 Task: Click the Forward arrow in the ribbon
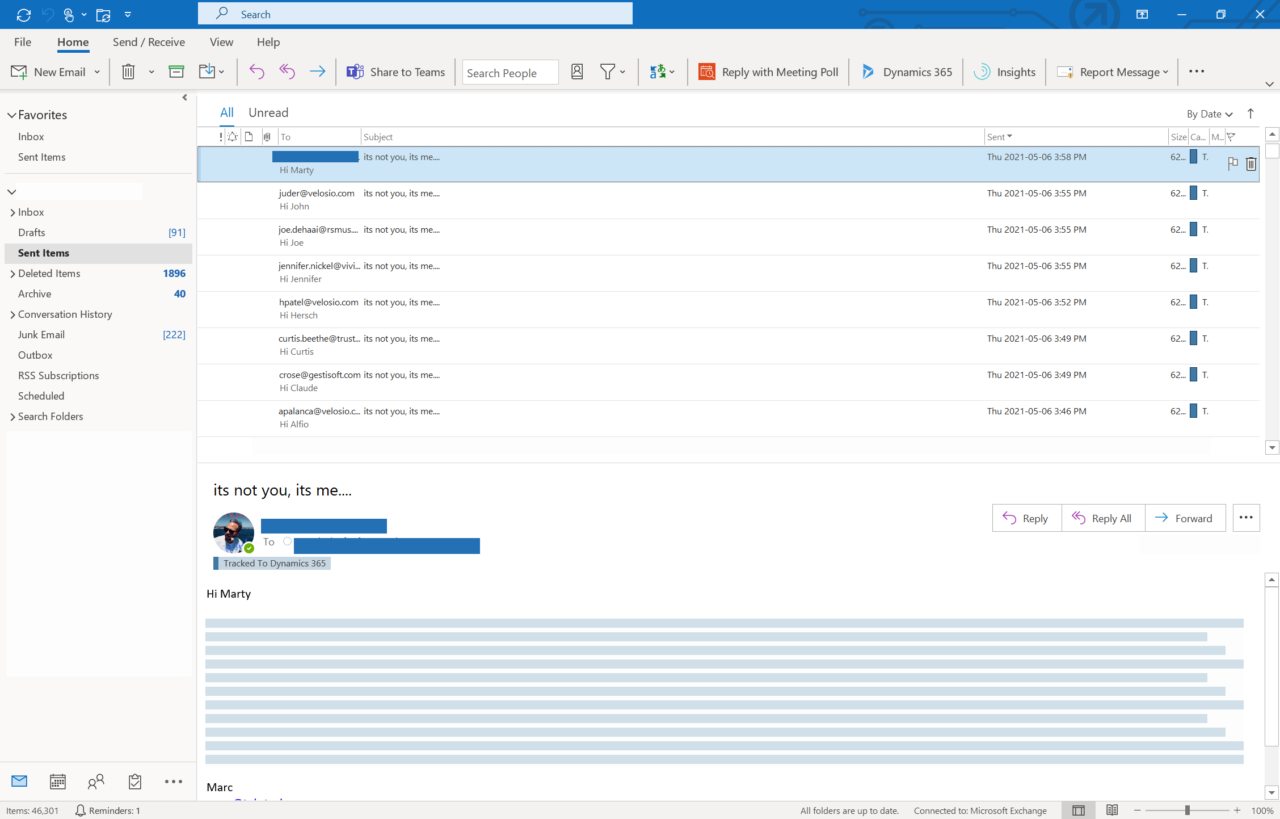317,72
